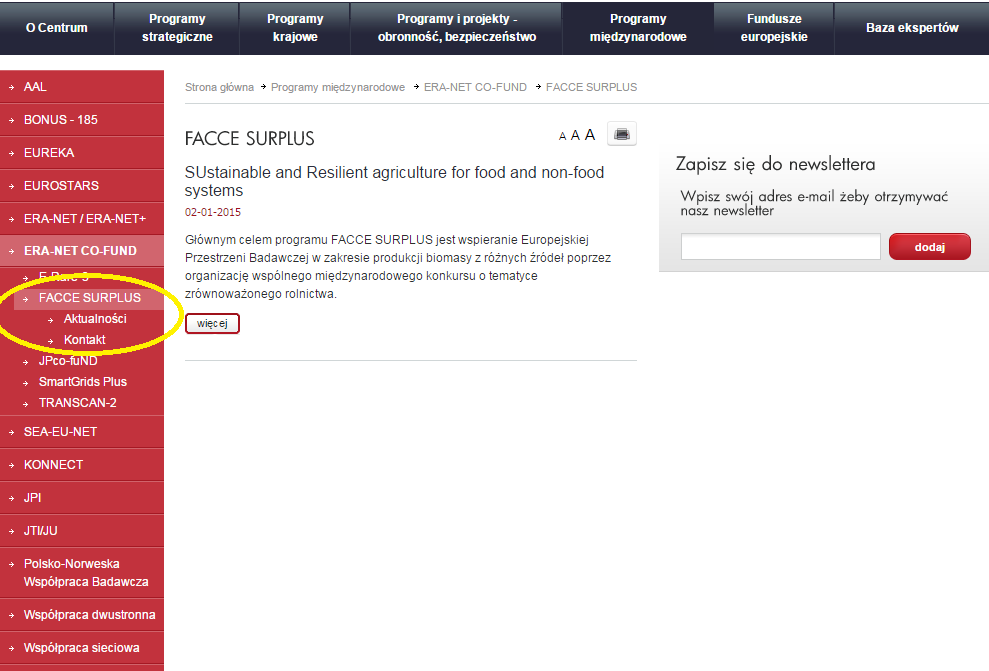Open the Baza ekspertów menu
This screenshot has width=989, height=671.
[x=912, y=28]
